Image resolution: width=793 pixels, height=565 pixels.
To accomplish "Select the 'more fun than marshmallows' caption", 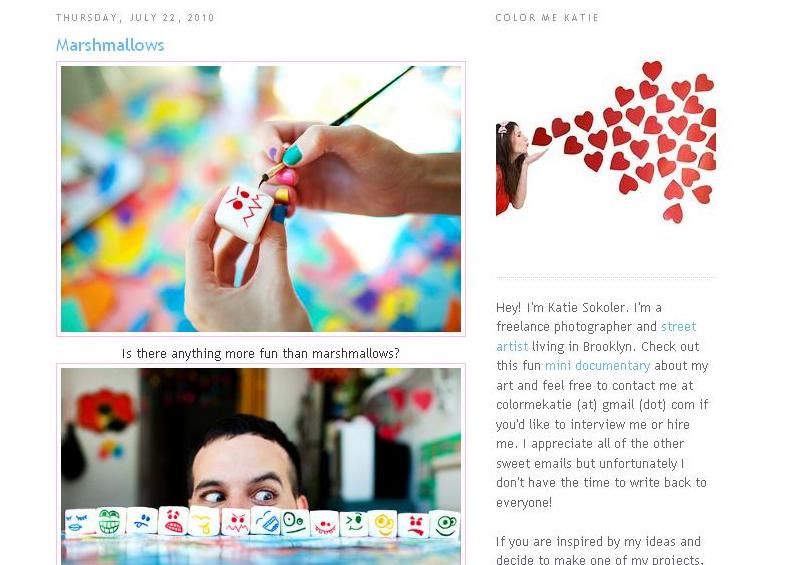I will (x=260, y=353).
